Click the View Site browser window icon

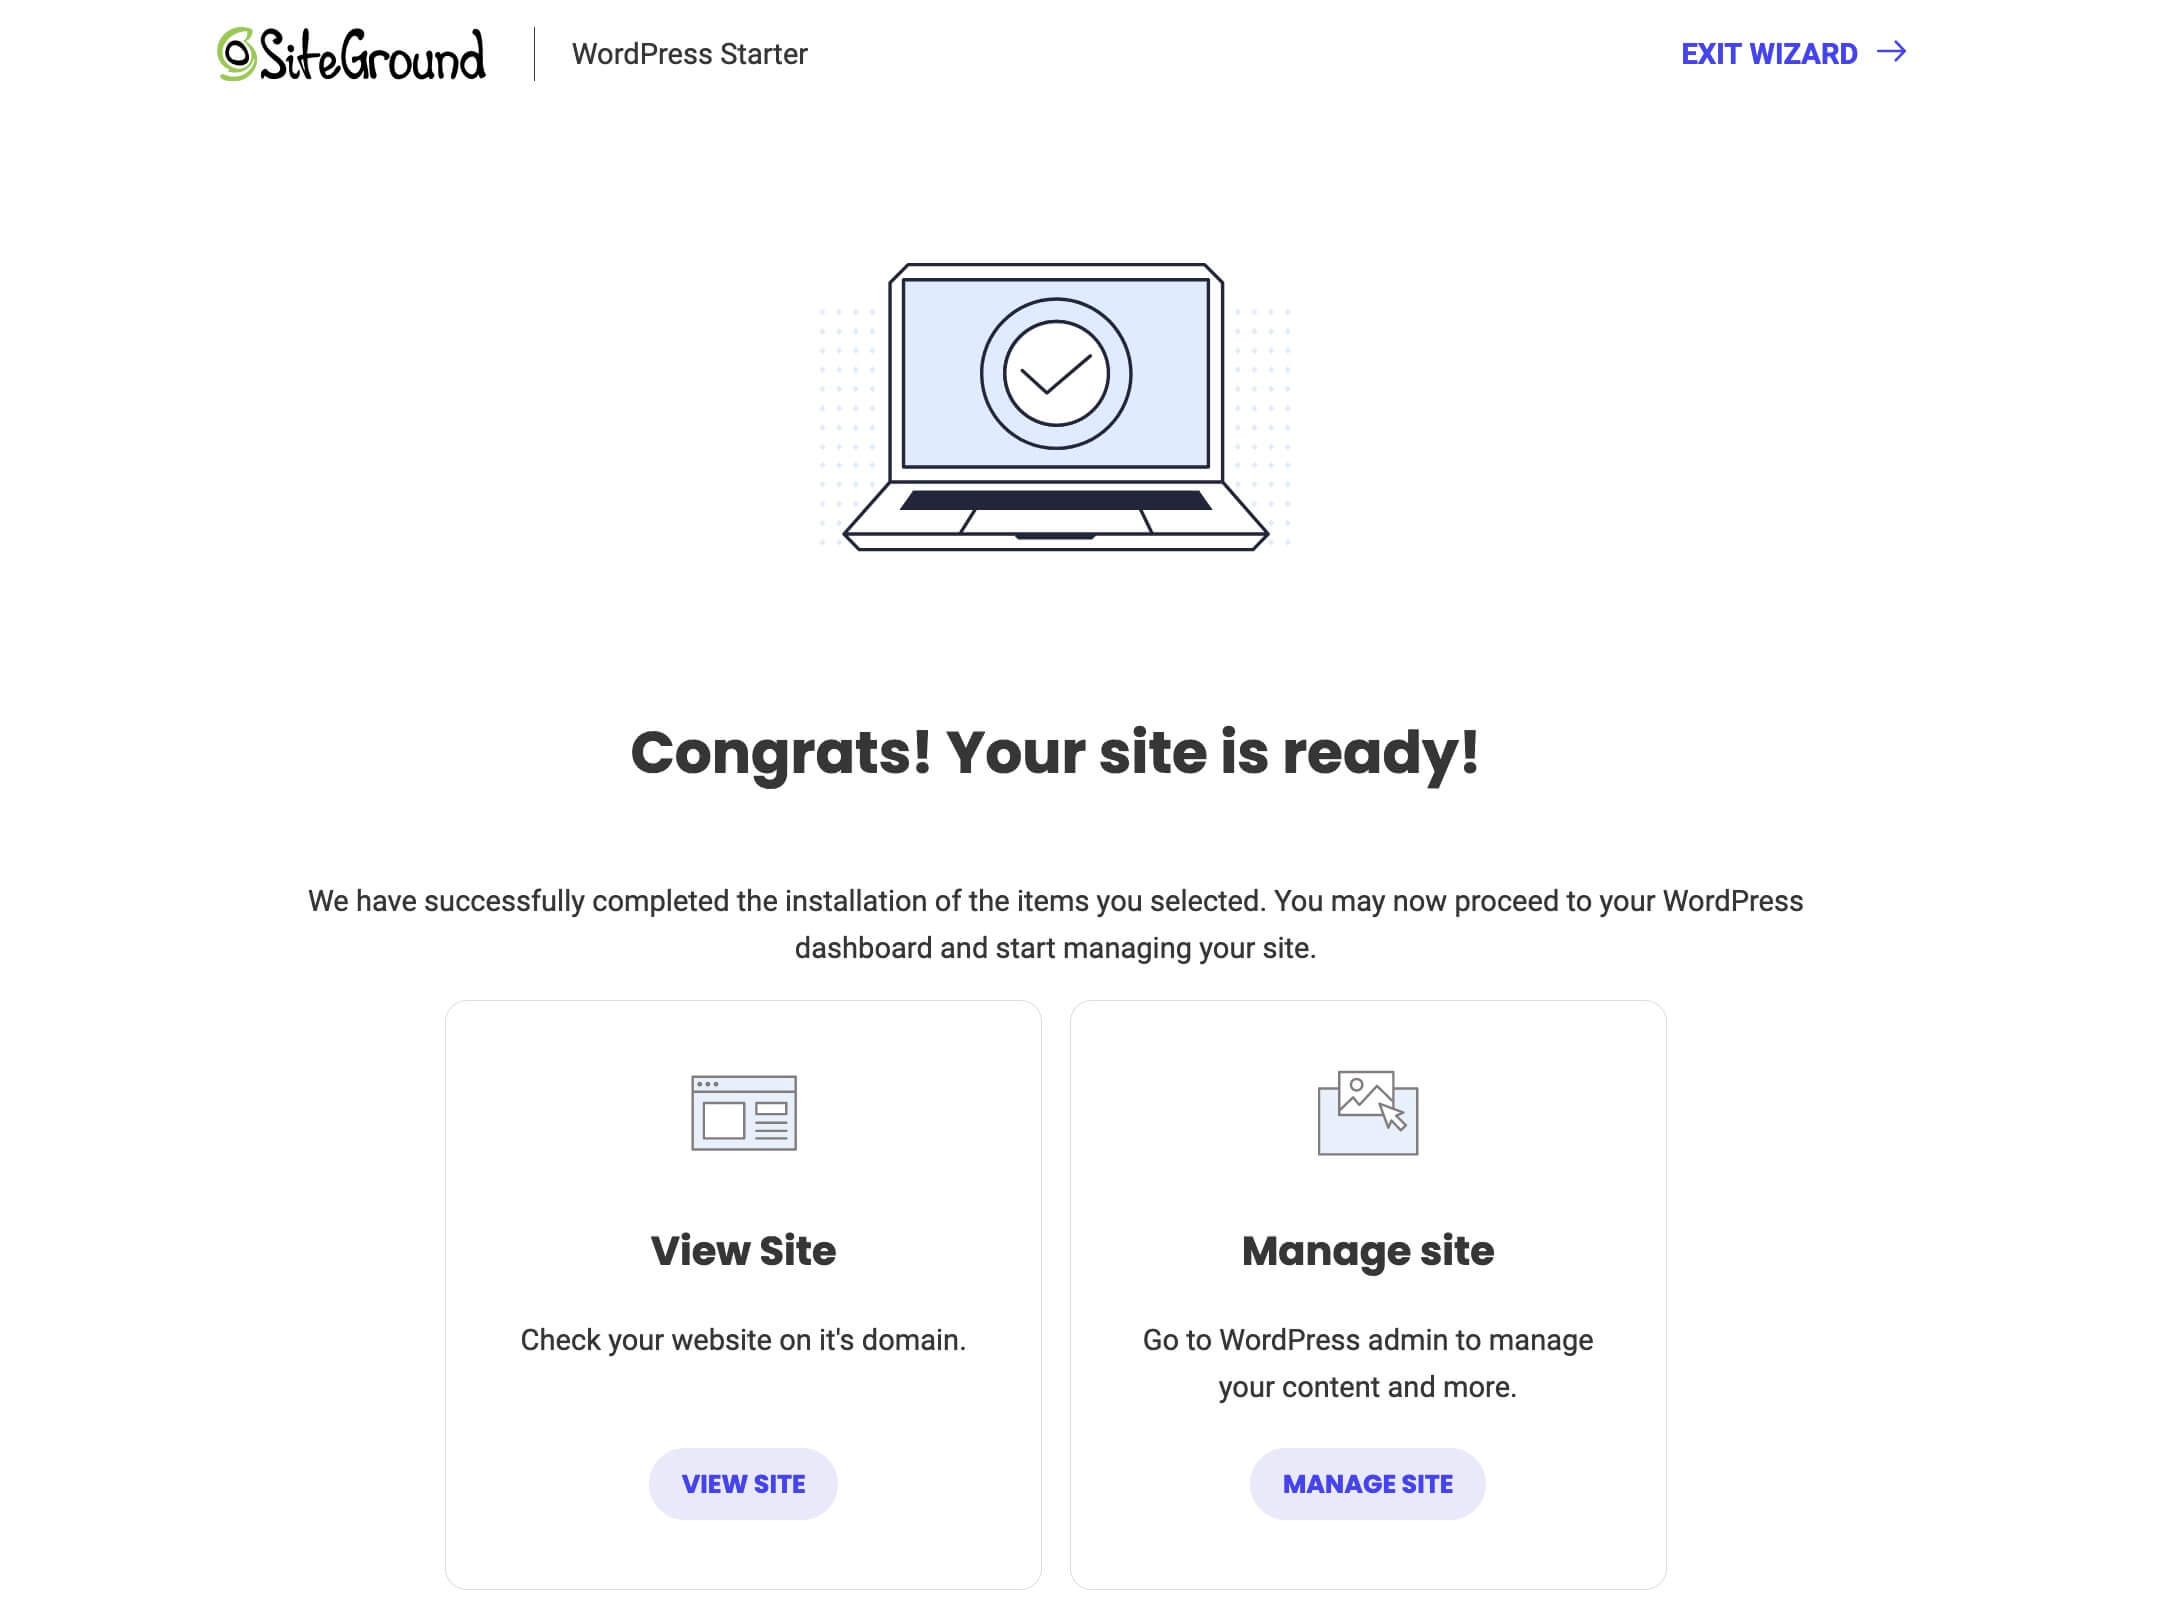pos(743,1112)
